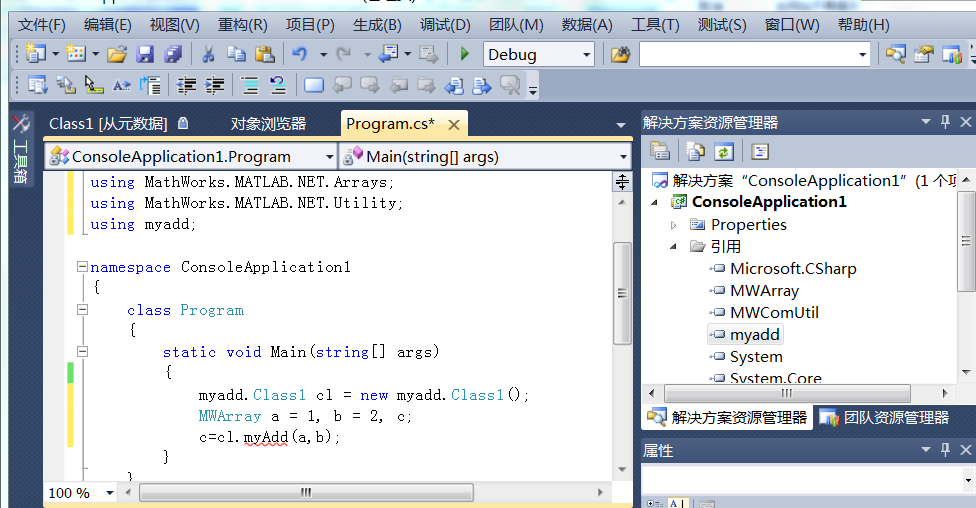Open the 调试(D) menu
Image resolution: width=976 pixels, height=508 pixels.
(x=445, y=25)
